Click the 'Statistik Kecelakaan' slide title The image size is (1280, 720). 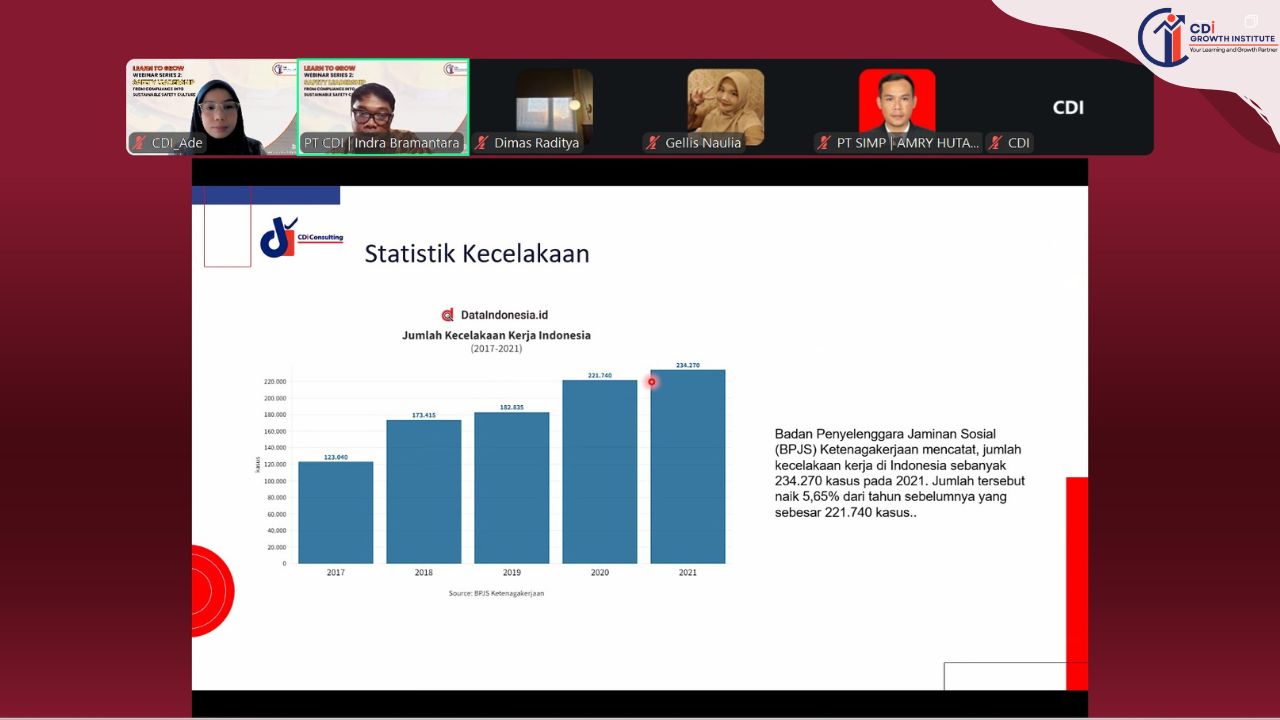pos(477,254)
